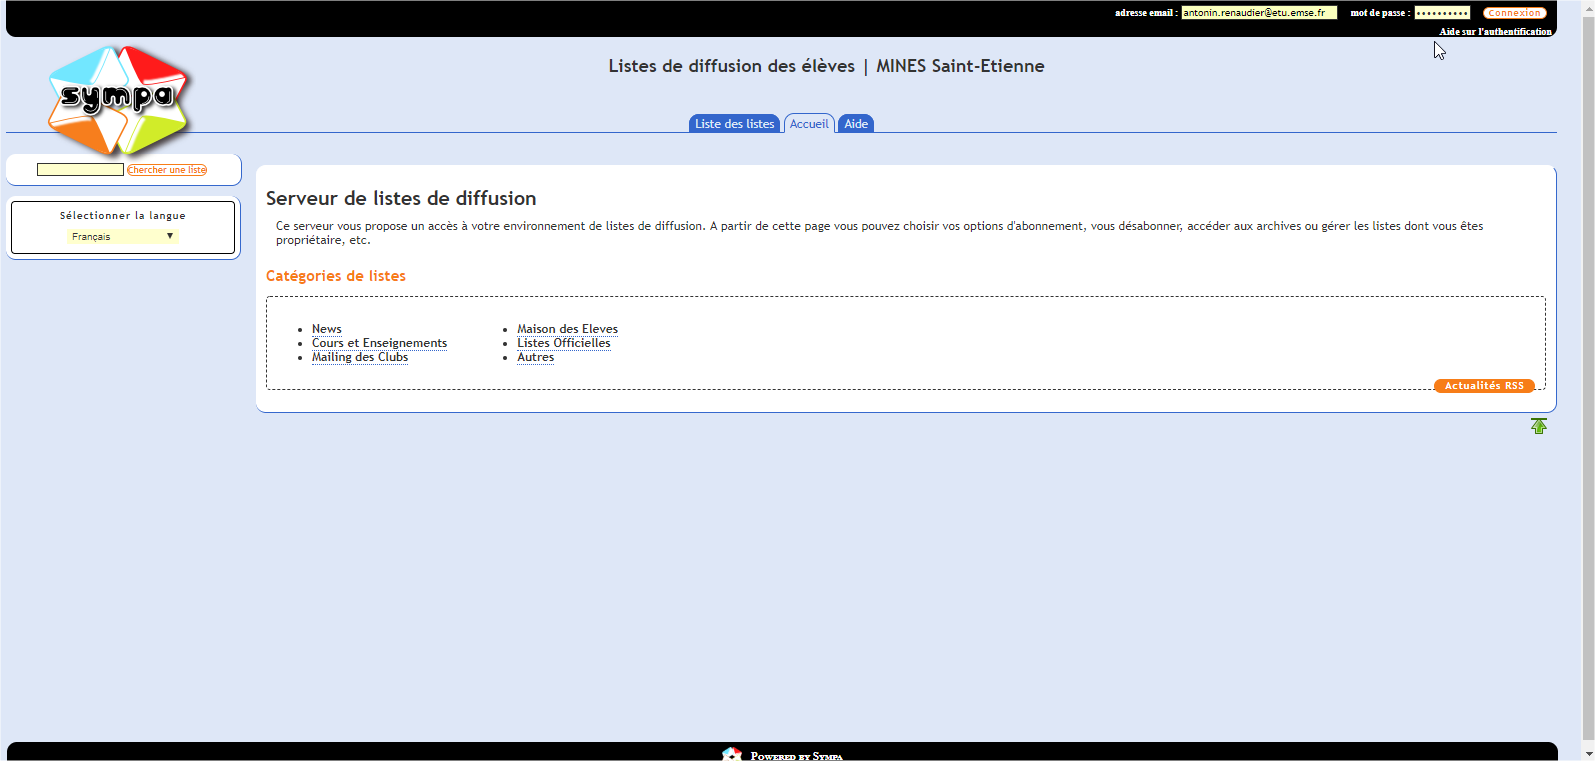
Task: Open Aide sur l'authentification link
Action: pyautogui.click(x=1495, y=32)
